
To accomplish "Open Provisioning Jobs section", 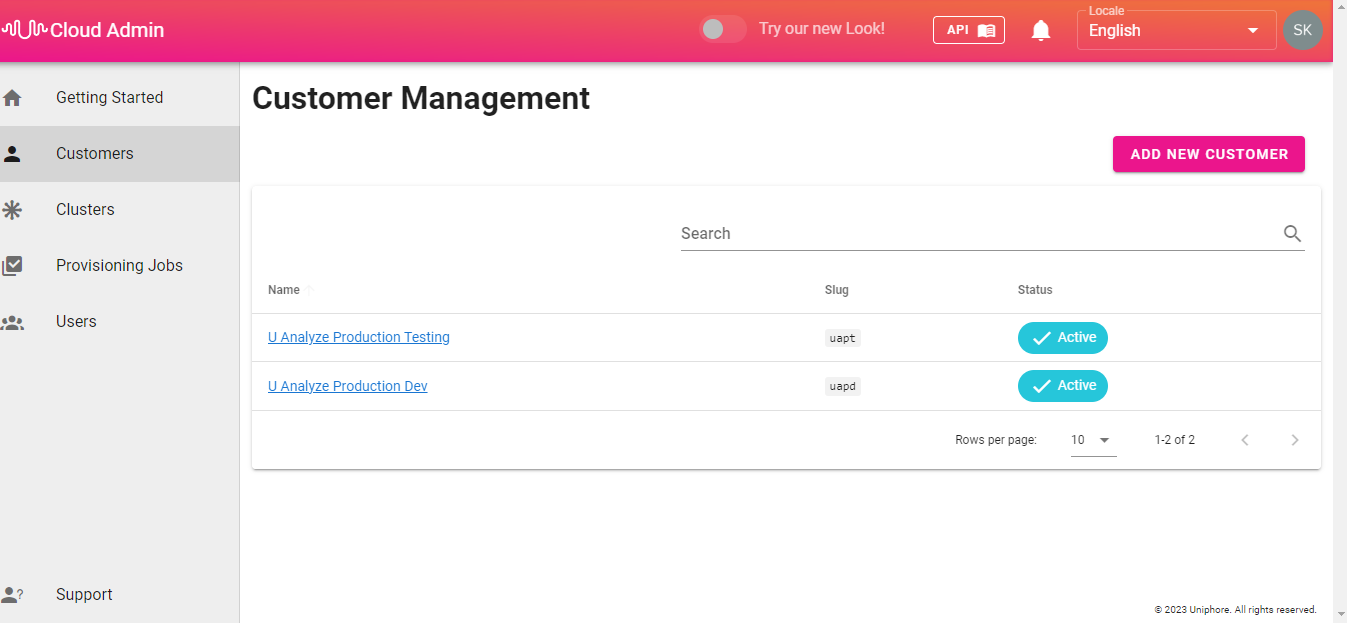I will [x=120, y=266].
